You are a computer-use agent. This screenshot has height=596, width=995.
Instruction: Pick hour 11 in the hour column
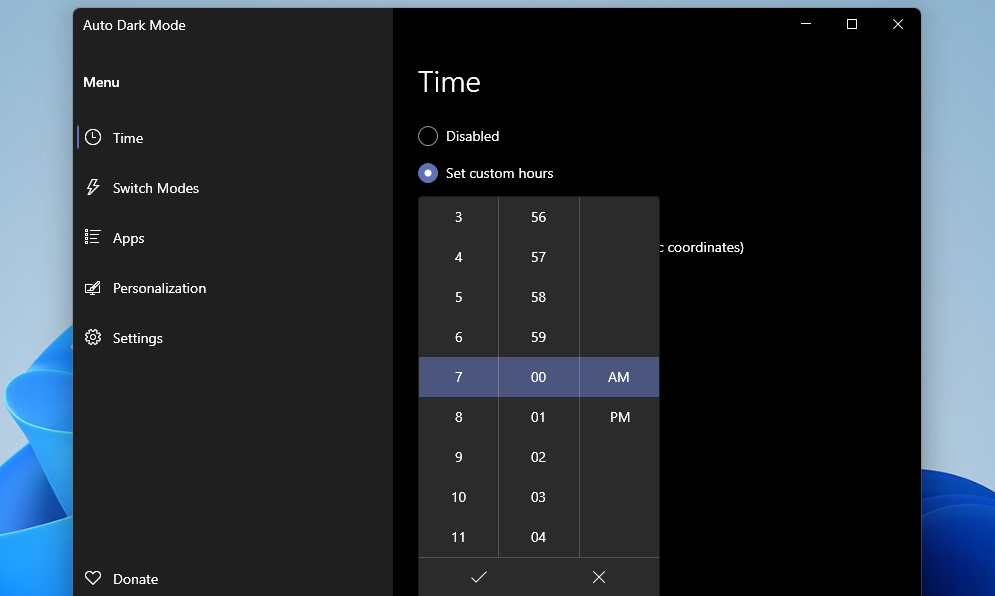point(458,537)
